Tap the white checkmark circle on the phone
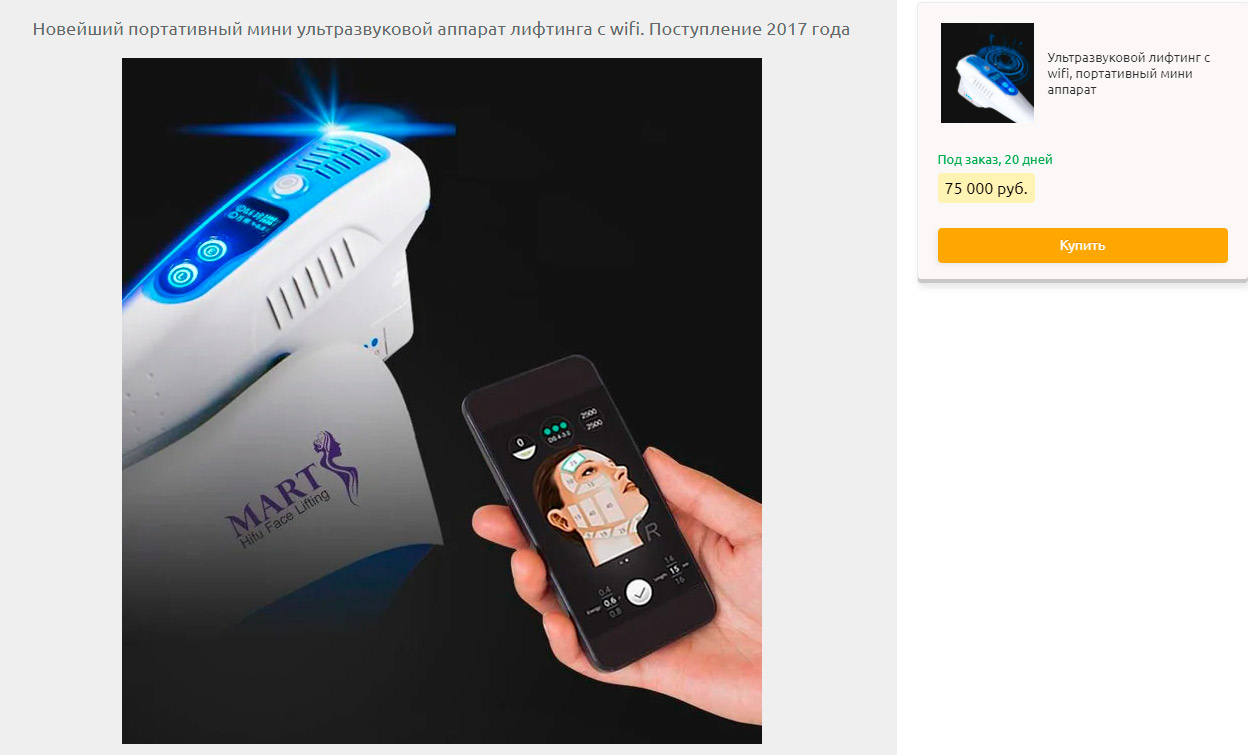Screen dimensions: 1248x755 tap(636, 592)
